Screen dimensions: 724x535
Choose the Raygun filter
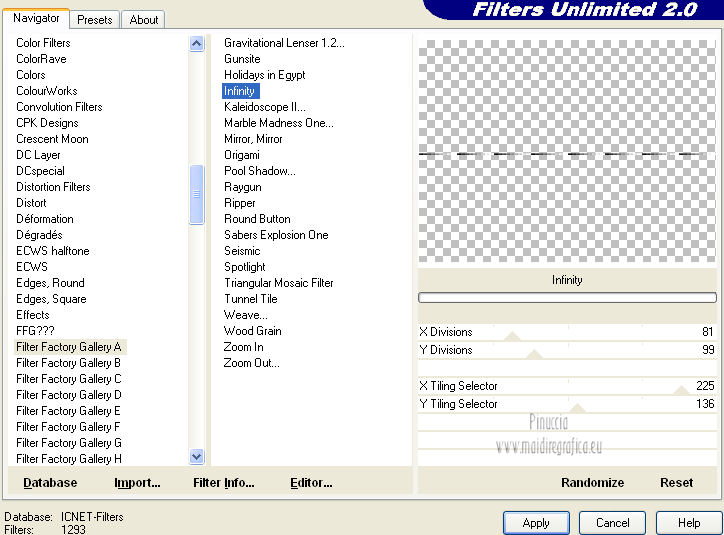pyautogui.click(x=243, y=187)
